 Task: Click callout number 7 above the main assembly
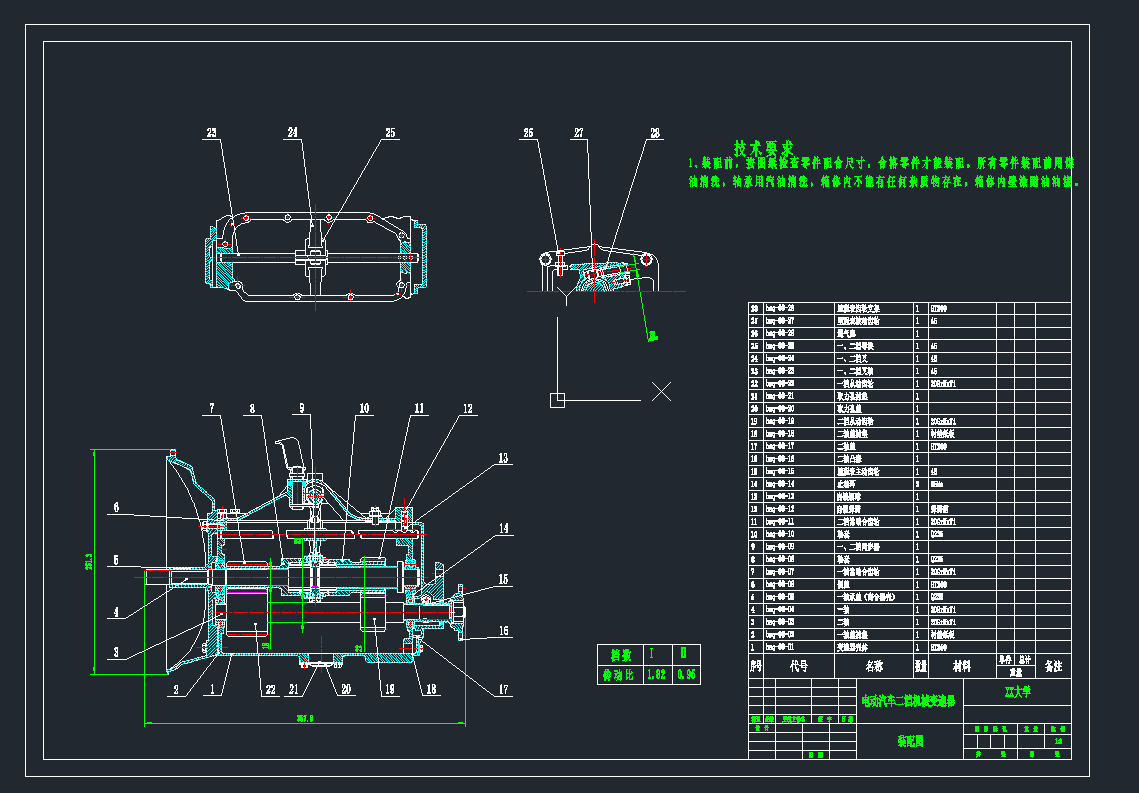tap(212, 408)
